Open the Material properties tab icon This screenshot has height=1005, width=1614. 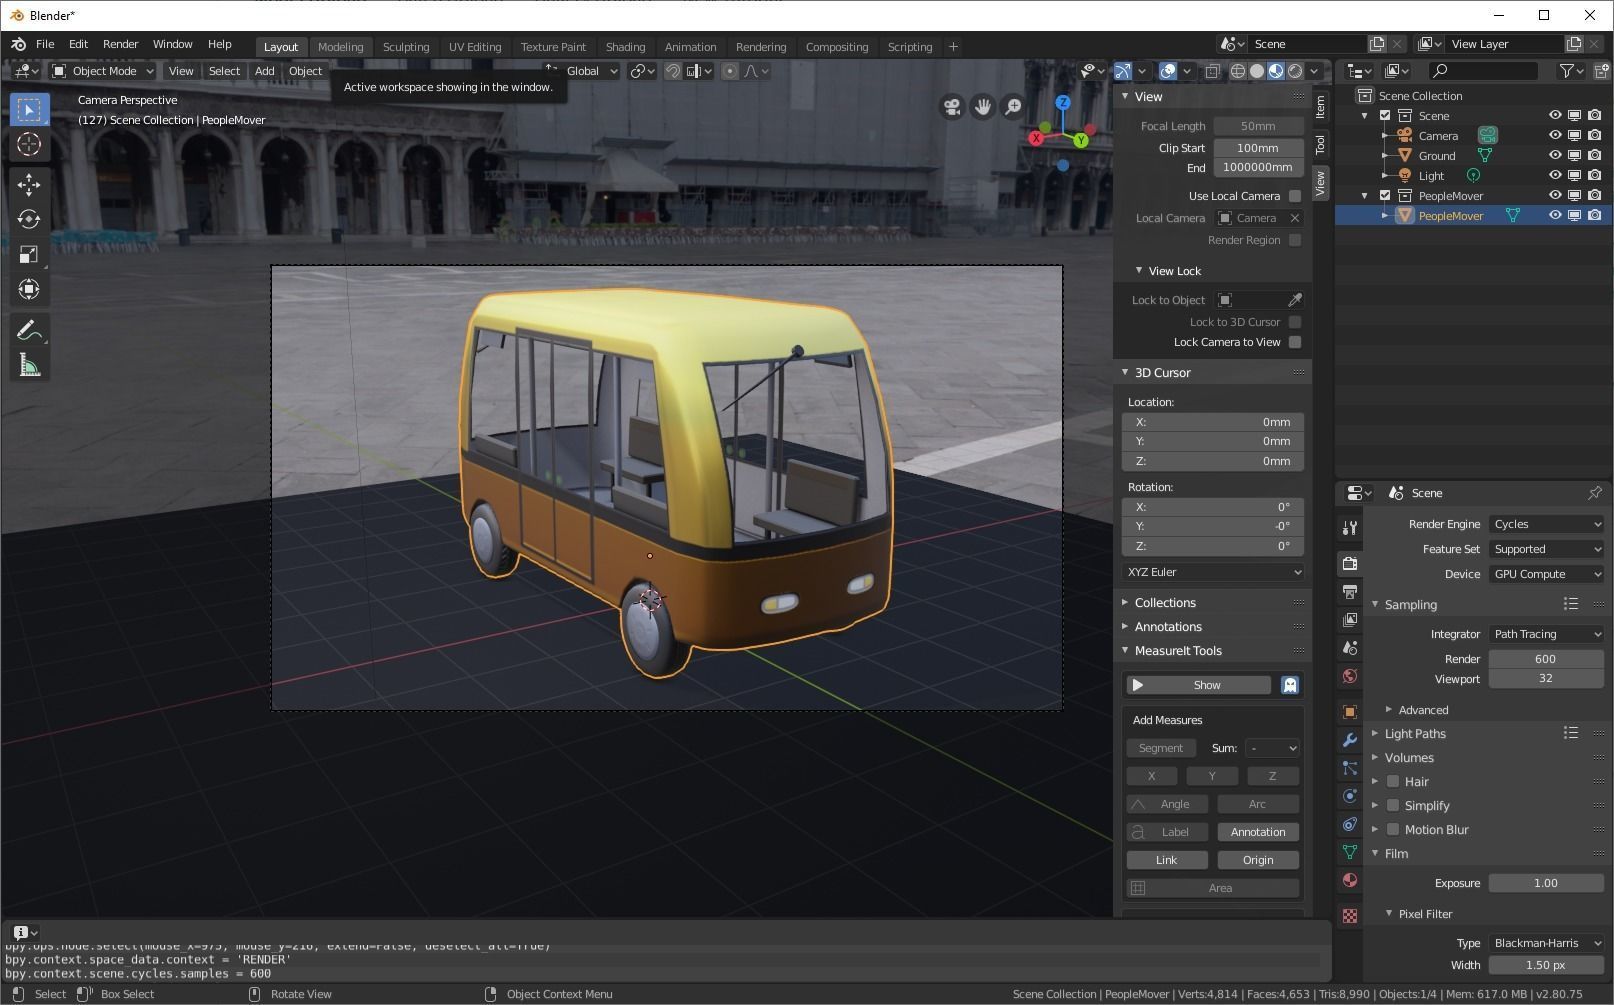(x=1349, y=880)
